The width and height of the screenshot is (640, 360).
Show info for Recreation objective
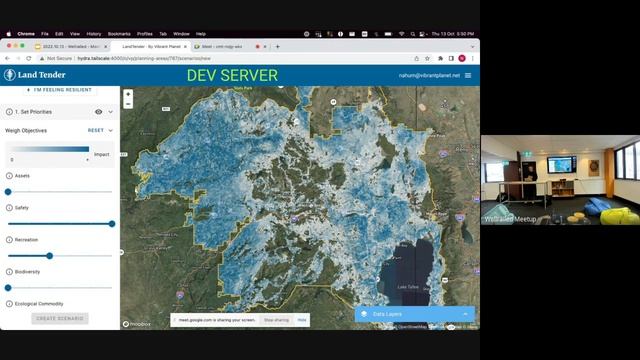pyautogui.click(x=9, y=240)
